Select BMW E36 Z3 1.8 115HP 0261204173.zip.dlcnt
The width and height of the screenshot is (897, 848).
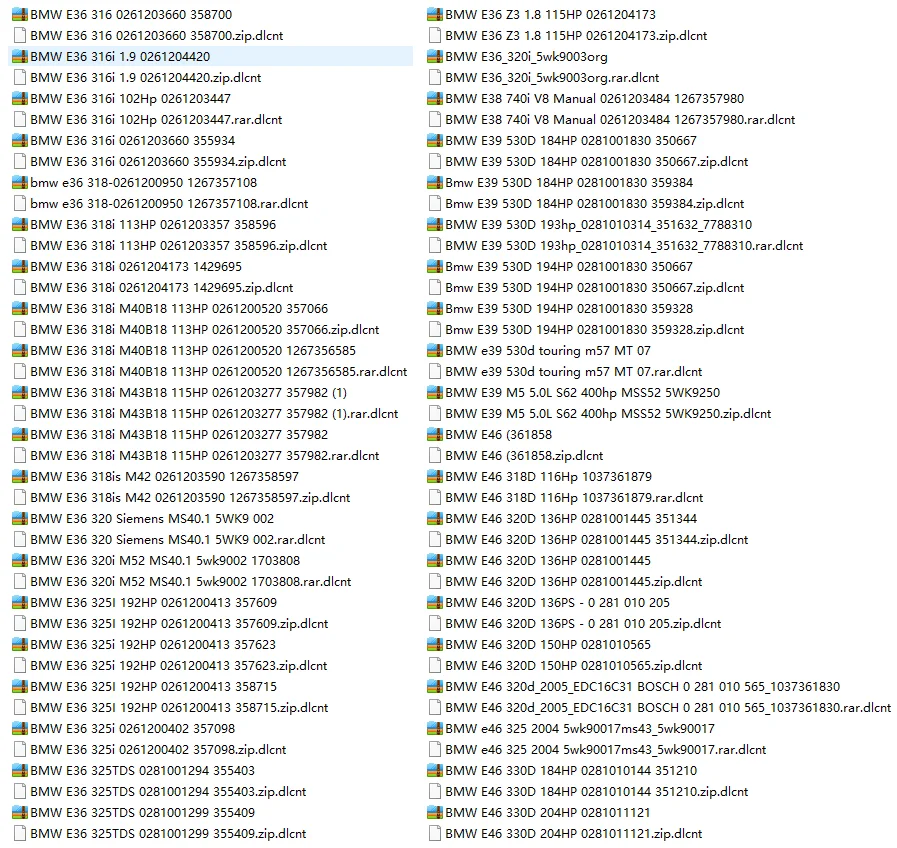(x=567, y=35)
